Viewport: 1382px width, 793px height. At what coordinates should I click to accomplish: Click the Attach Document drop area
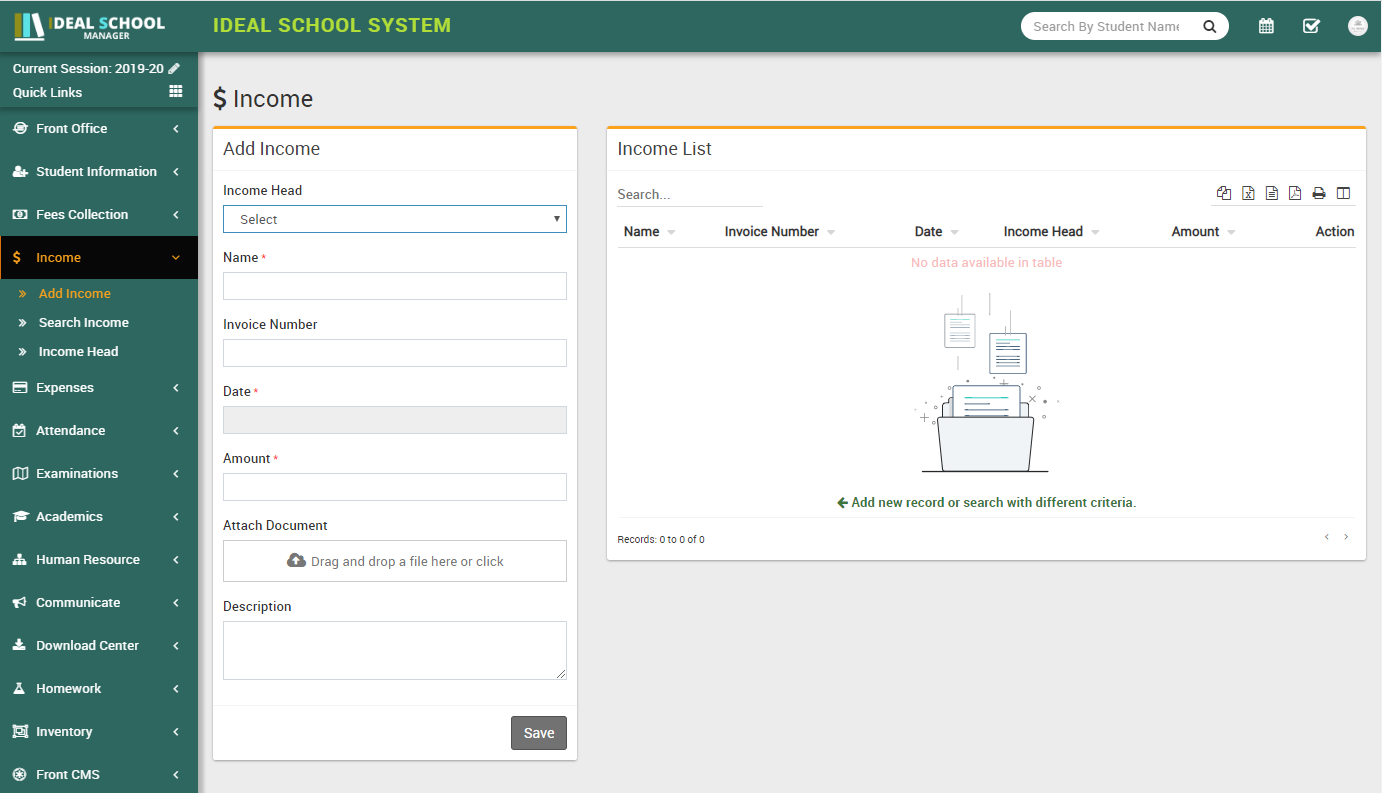tap(395, 561)
